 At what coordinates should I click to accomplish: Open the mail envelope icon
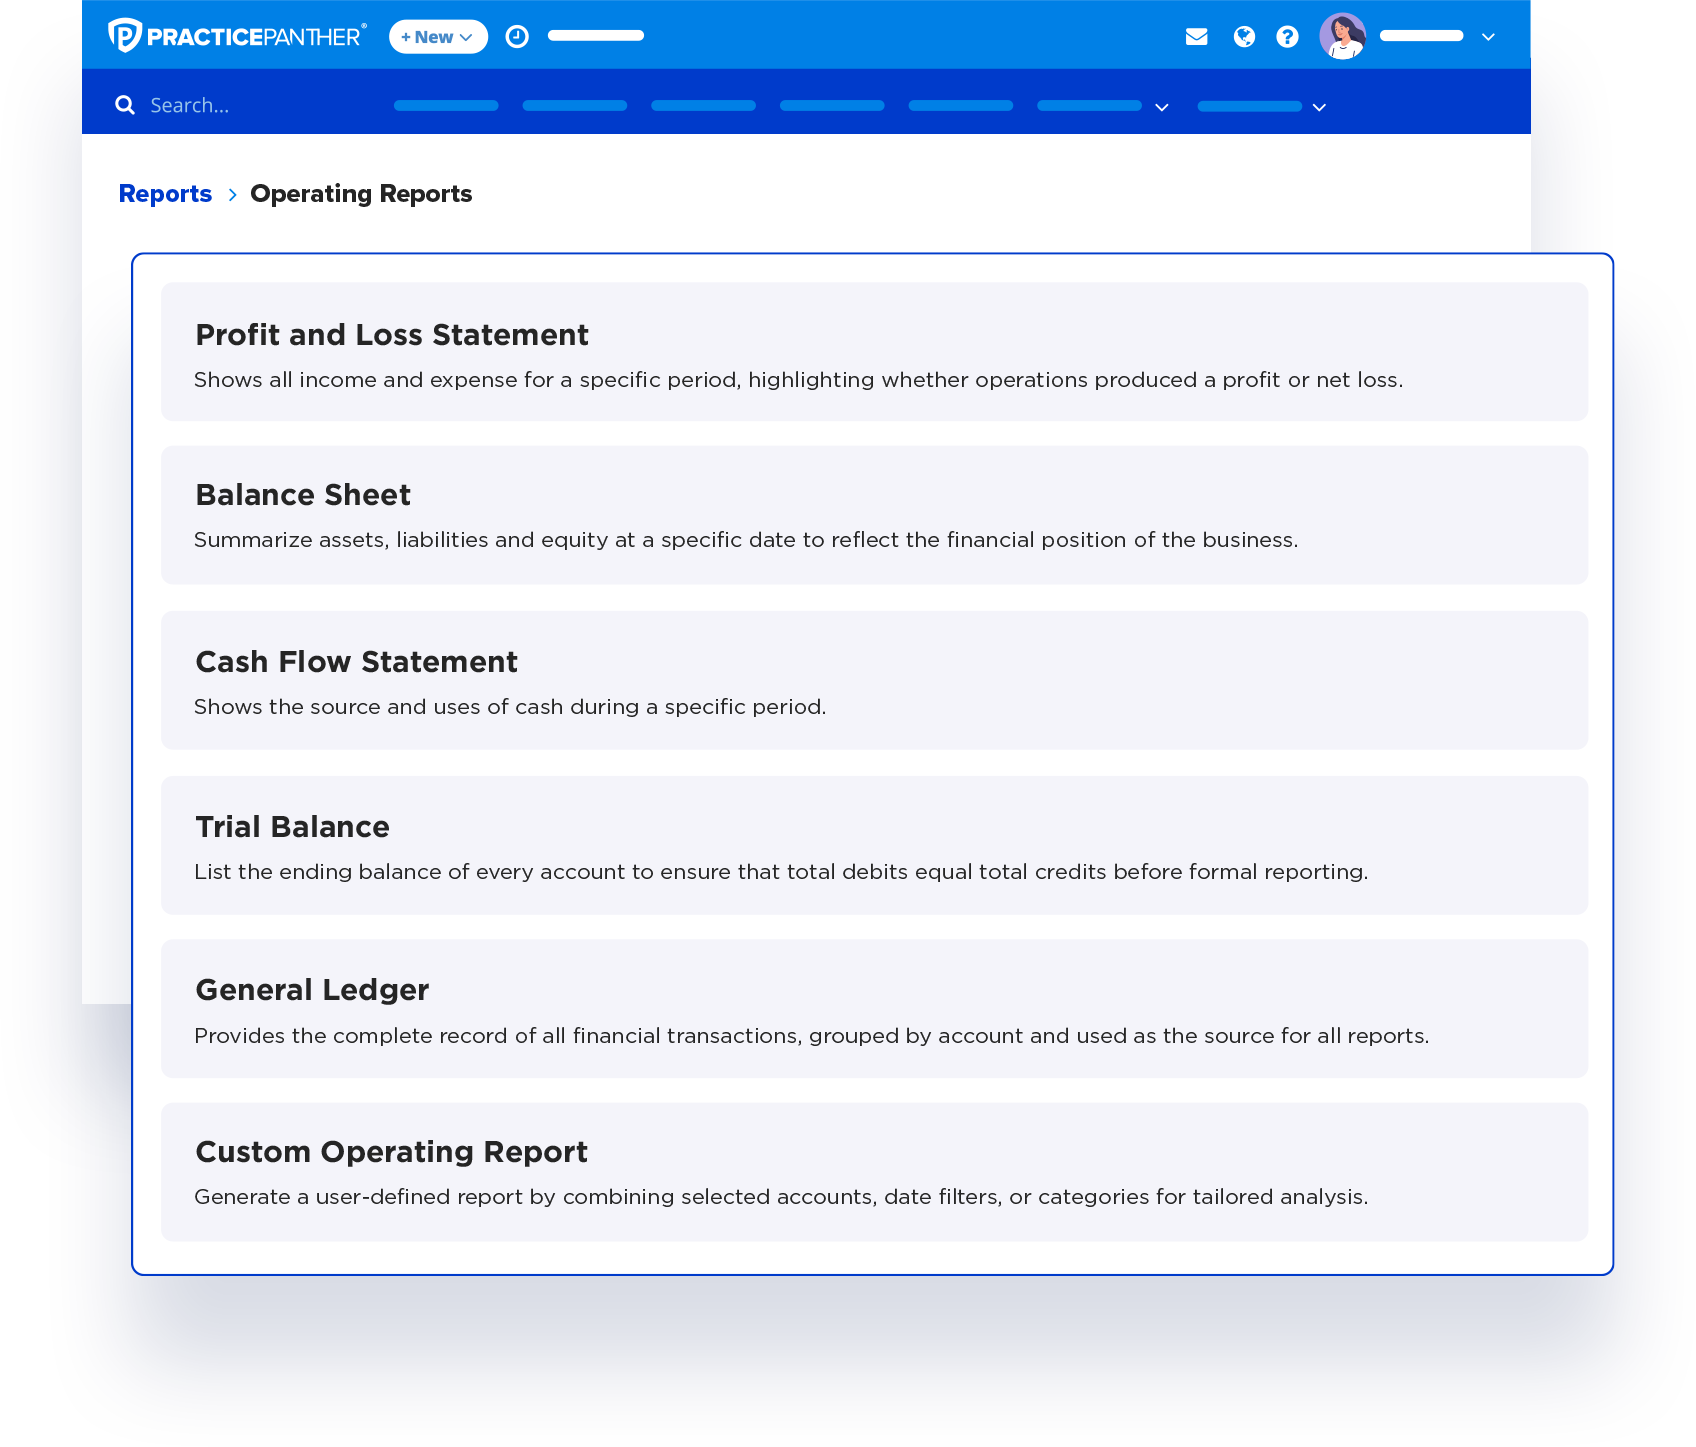tap(1196, 37)
